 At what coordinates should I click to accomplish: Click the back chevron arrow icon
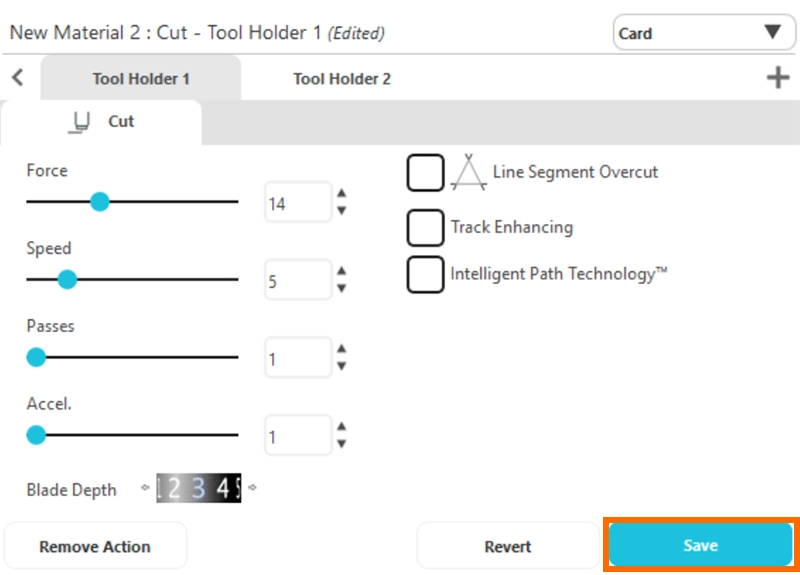click(x=17, y=78)
